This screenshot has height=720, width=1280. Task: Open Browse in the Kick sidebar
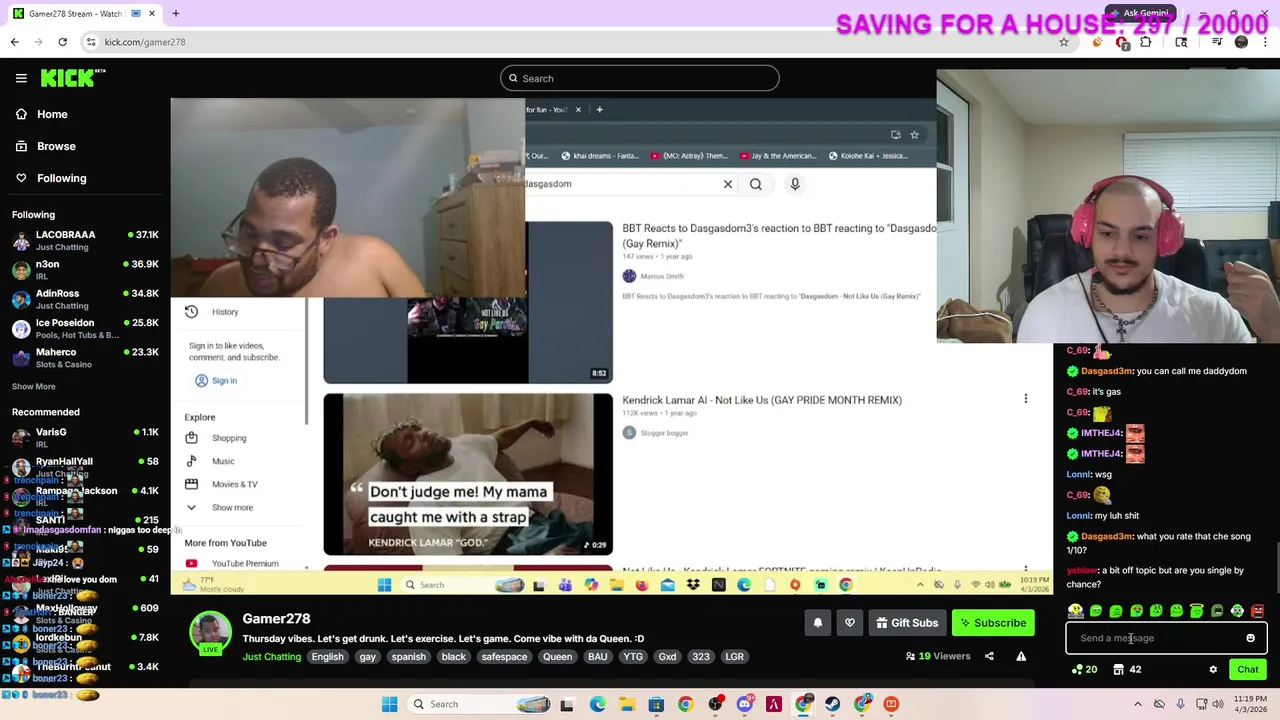[x=45, y=146]
